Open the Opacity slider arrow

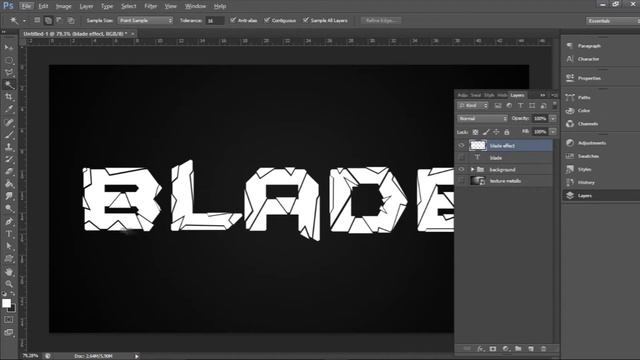(553, 118)
